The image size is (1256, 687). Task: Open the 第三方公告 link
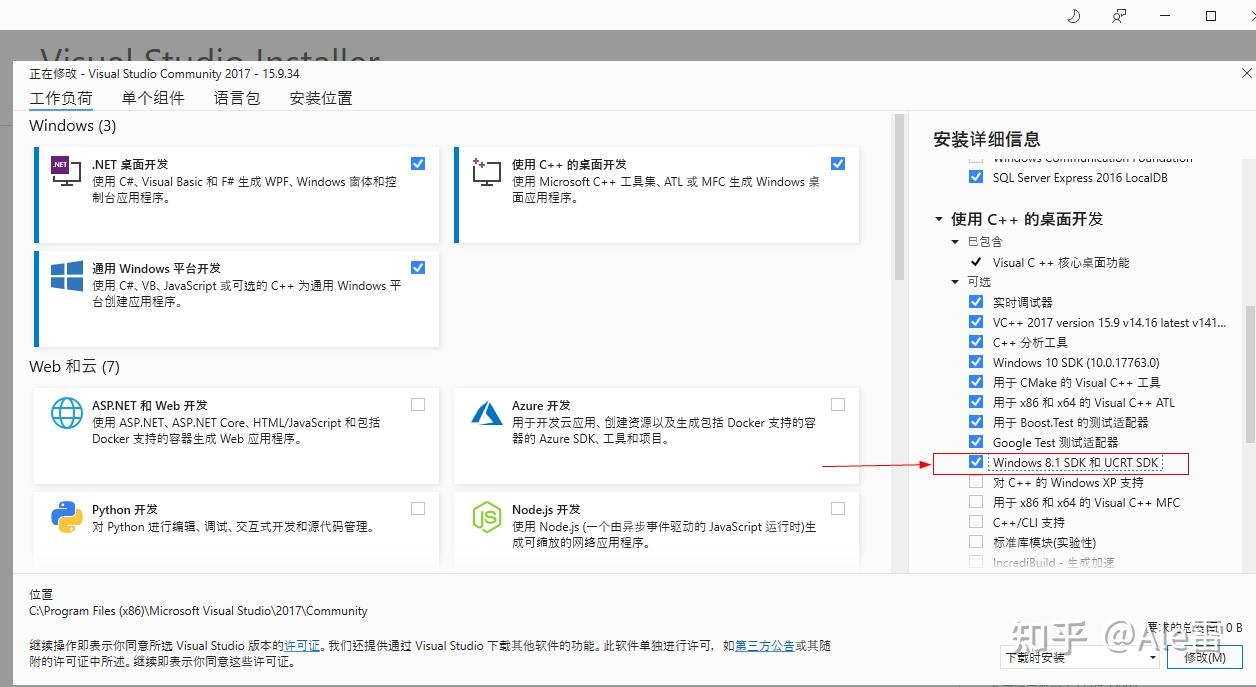click(x=765, y=646)
